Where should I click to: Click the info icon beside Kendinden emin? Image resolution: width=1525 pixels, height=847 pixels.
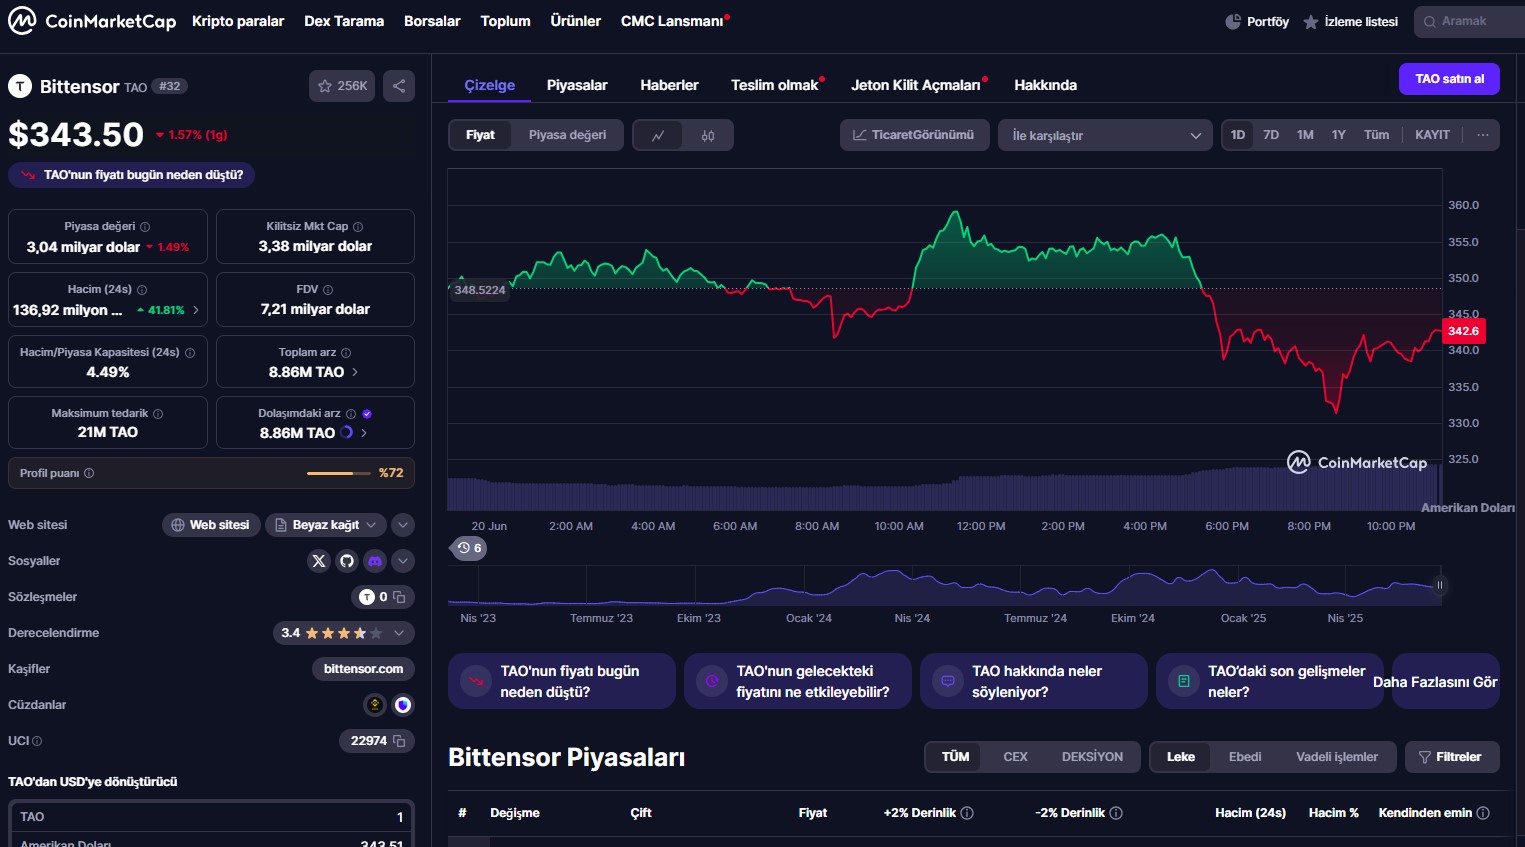coord(1483,813)
